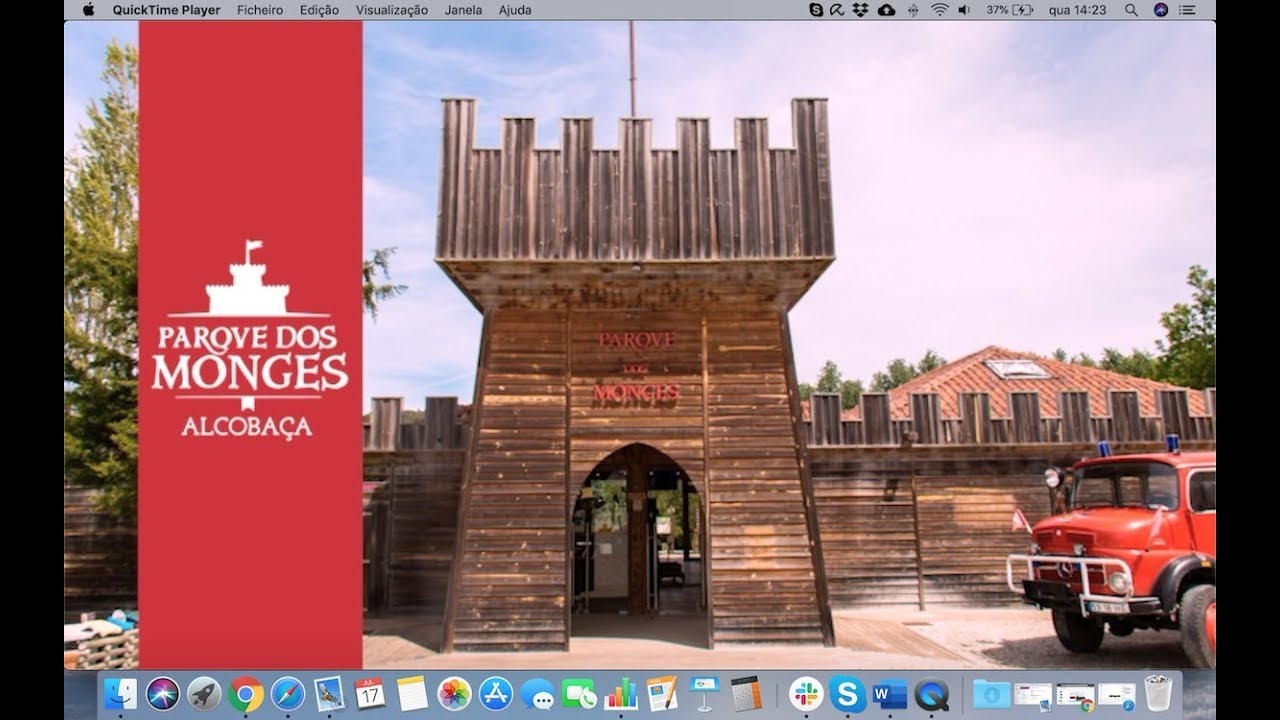1280x720 pixels.
Task: Open Skype from the Dock
Action: [x=848, y=693]
